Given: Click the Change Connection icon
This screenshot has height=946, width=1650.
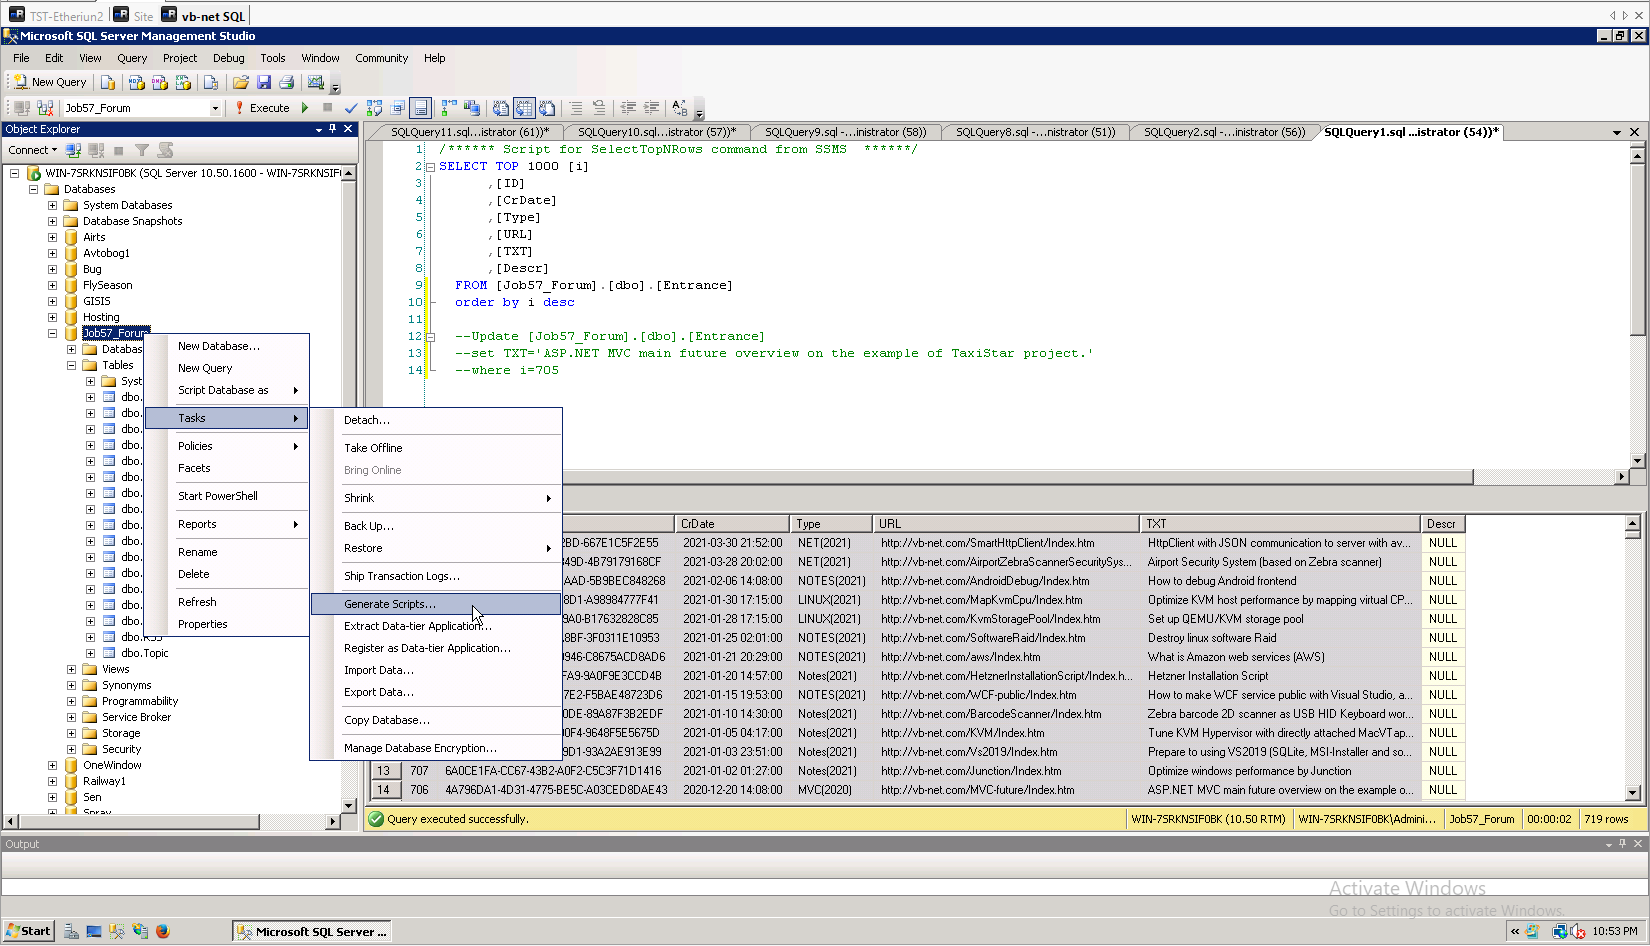Looking at the screenshot, I should (x=45, y=108).
